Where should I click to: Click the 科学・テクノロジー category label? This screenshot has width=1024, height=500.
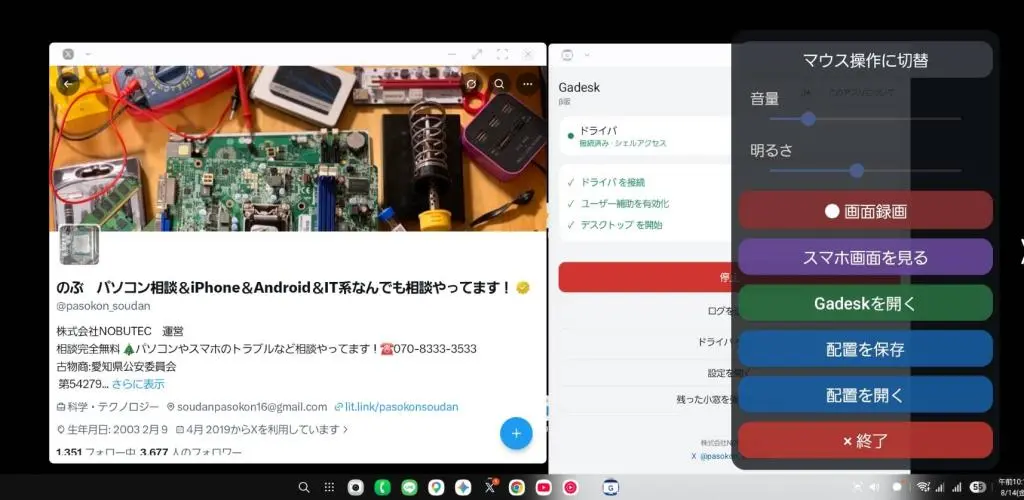(113, 407)
